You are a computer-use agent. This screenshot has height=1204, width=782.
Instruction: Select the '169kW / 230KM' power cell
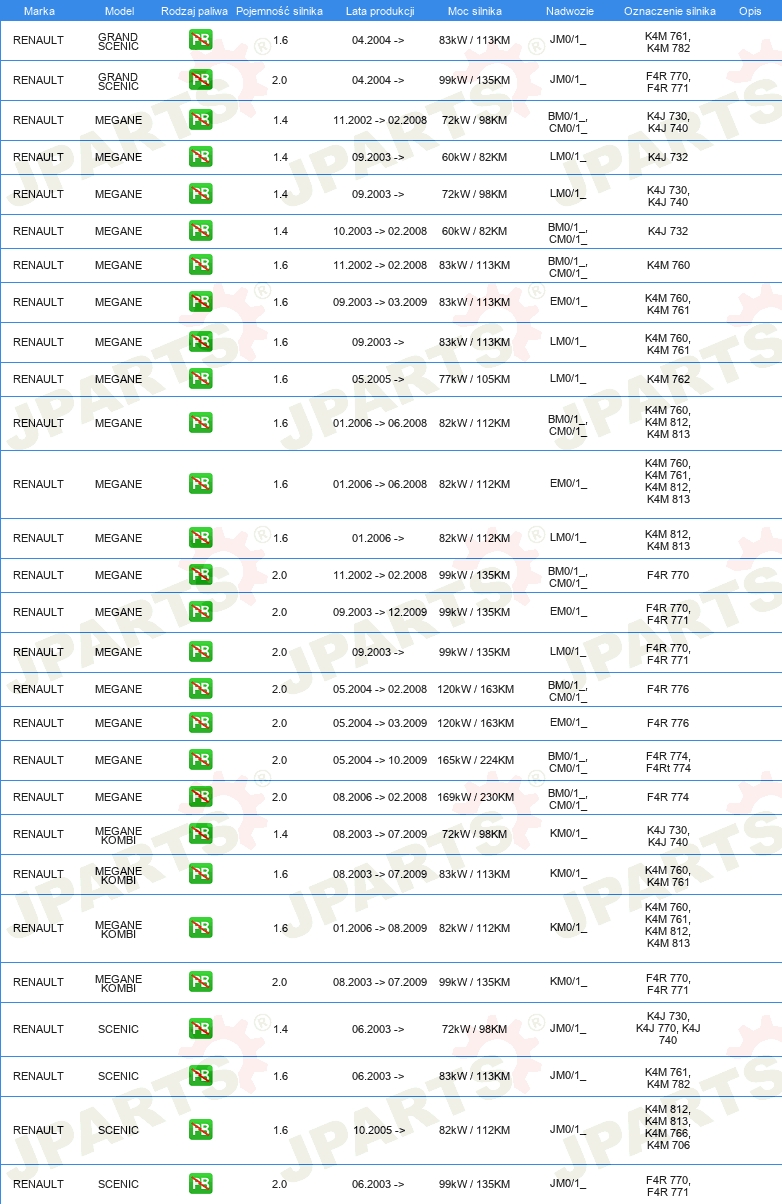[x=475, y=797]
